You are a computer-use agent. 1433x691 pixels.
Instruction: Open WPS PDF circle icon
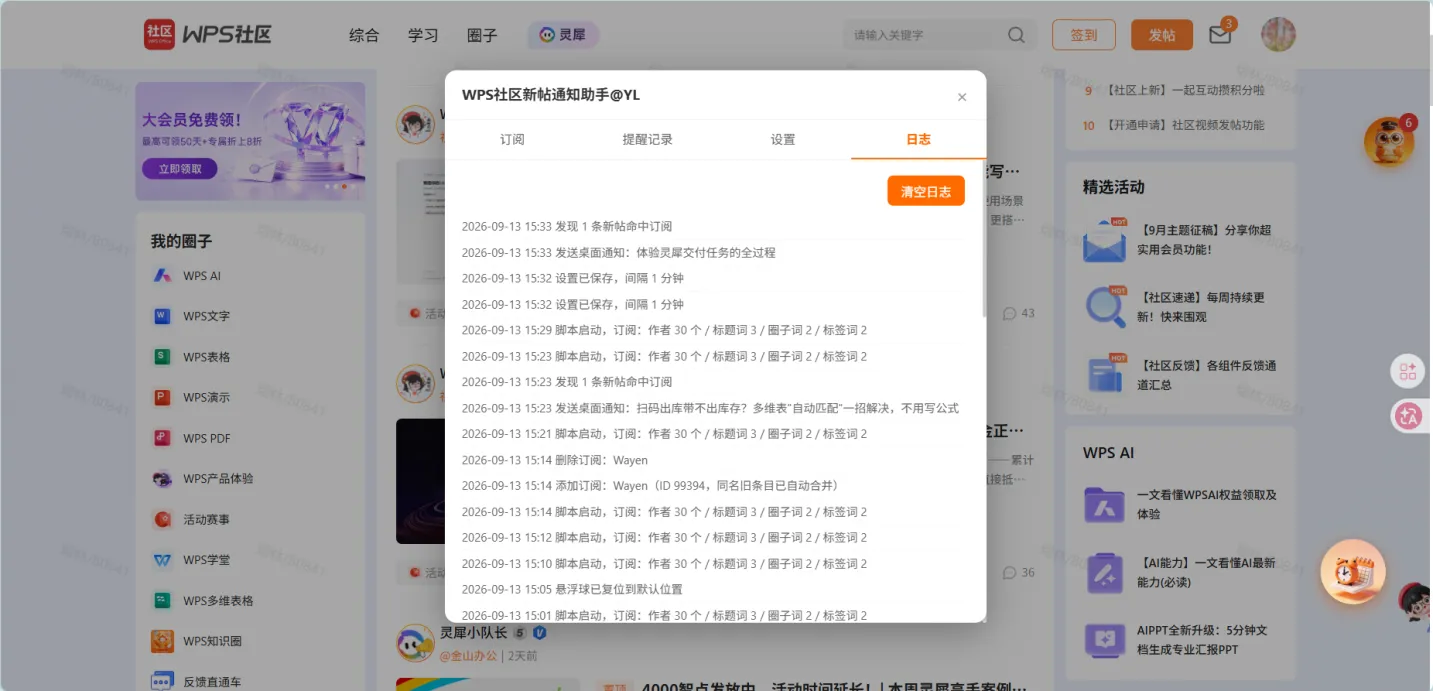[162, 438]
